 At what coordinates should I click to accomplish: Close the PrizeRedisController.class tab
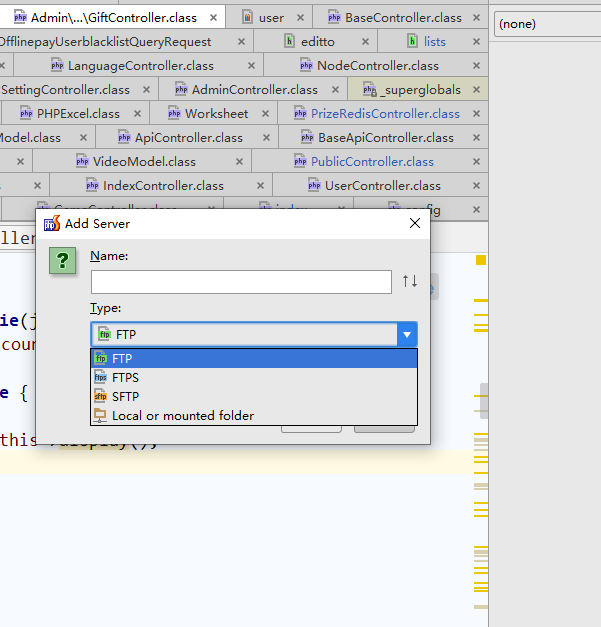tap(476, 114)
